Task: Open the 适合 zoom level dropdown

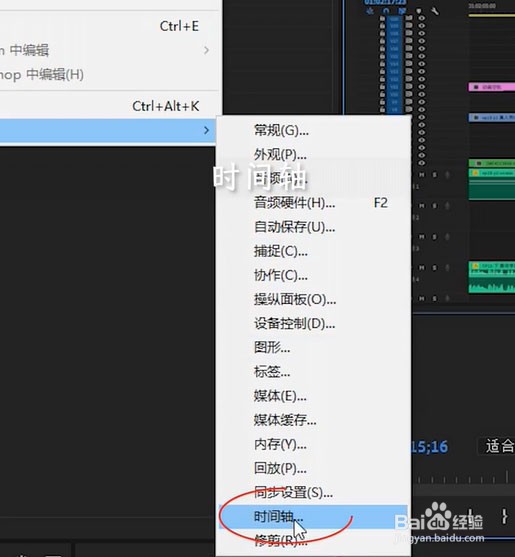Action: pos(497,446)
